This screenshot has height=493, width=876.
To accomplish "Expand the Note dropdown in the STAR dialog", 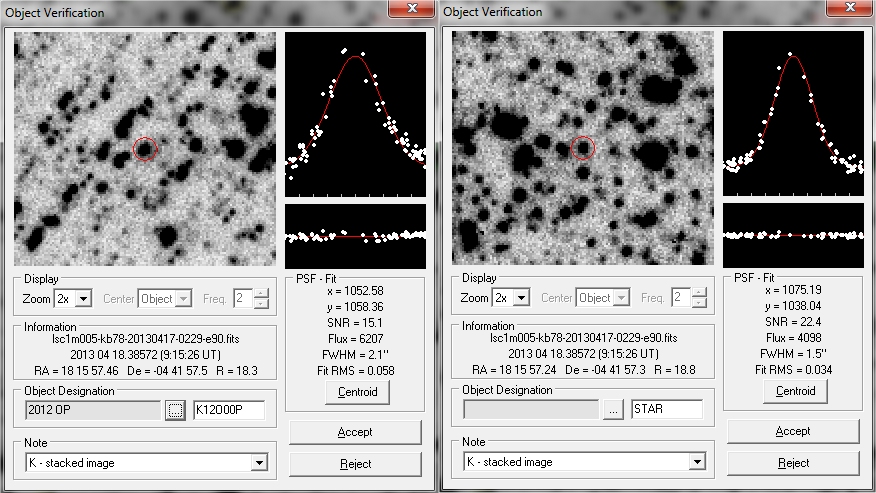I will pos(697,462).
